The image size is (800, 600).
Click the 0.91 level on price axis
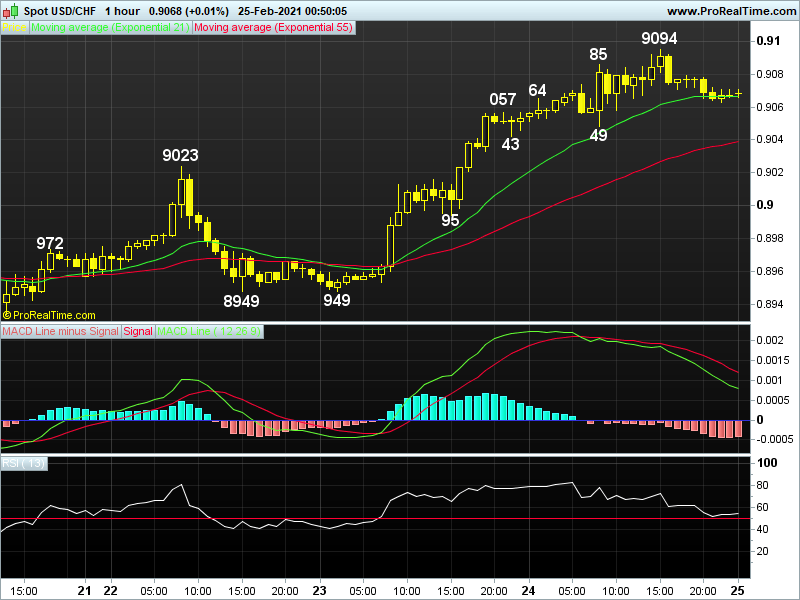[x=768, y=41]
